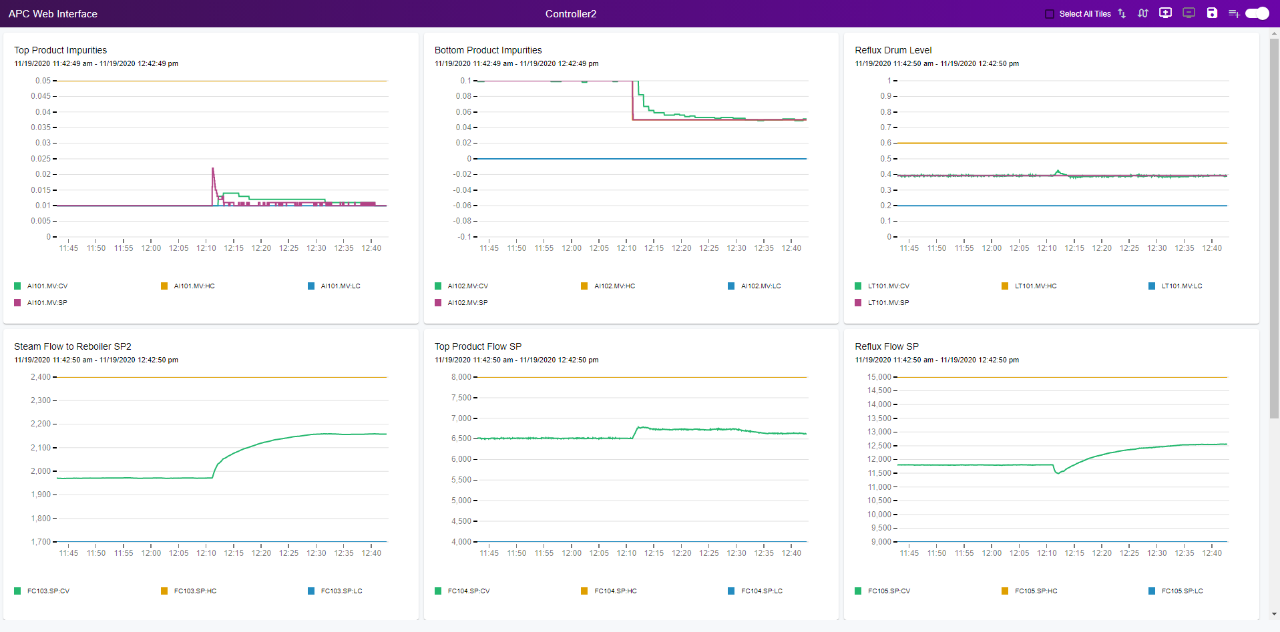
Task: Select the Top Product Impurities tile title
Action: (x=61, y=50)
